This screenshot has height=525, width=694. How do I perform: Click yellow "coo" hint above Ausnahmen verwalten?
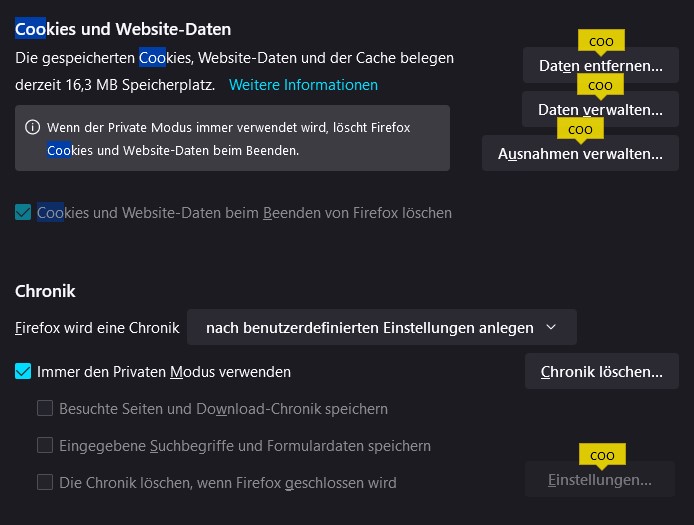580,130
